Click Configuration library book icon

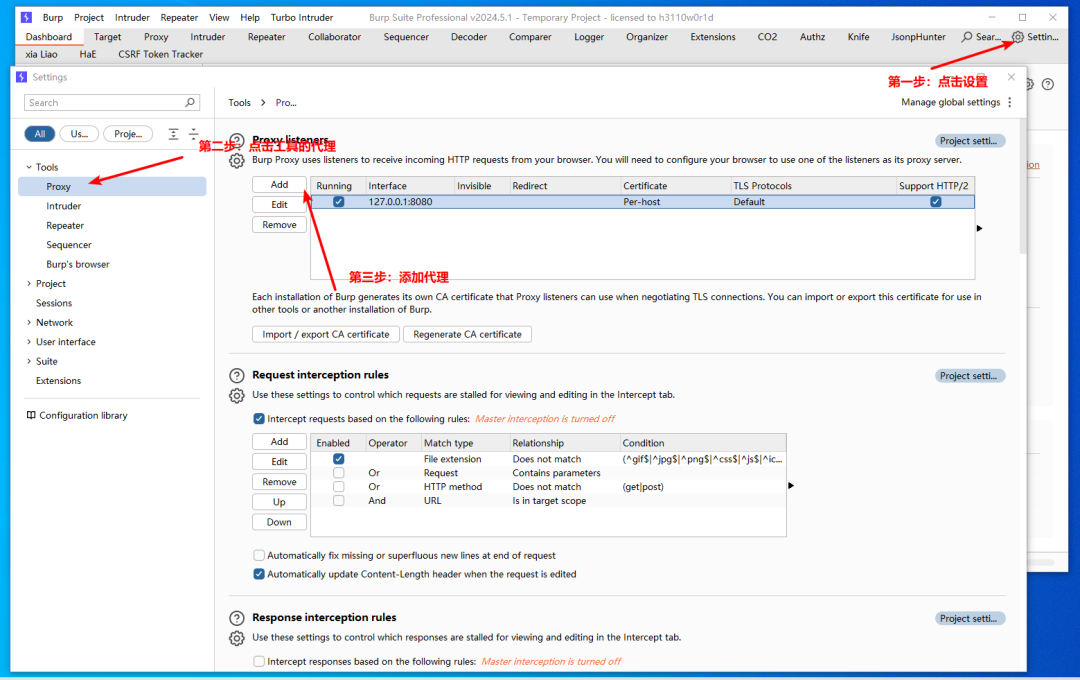click(x=31, y=415)
